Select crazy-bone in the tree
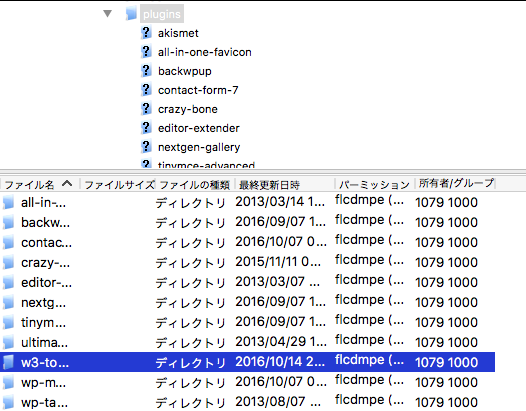Image resolution: width=526 pixels, height=411 pixels. (x=188, y=109)
